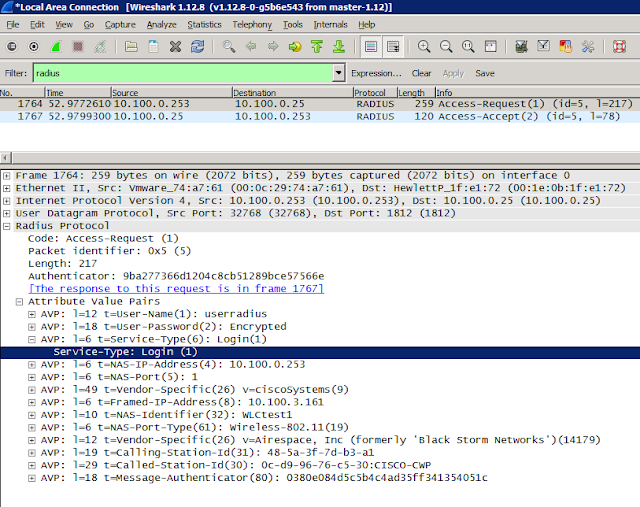Sort by the Destination column header
Image resolution: width=640 pixels, height=507 pixels.
pos(292,93)
